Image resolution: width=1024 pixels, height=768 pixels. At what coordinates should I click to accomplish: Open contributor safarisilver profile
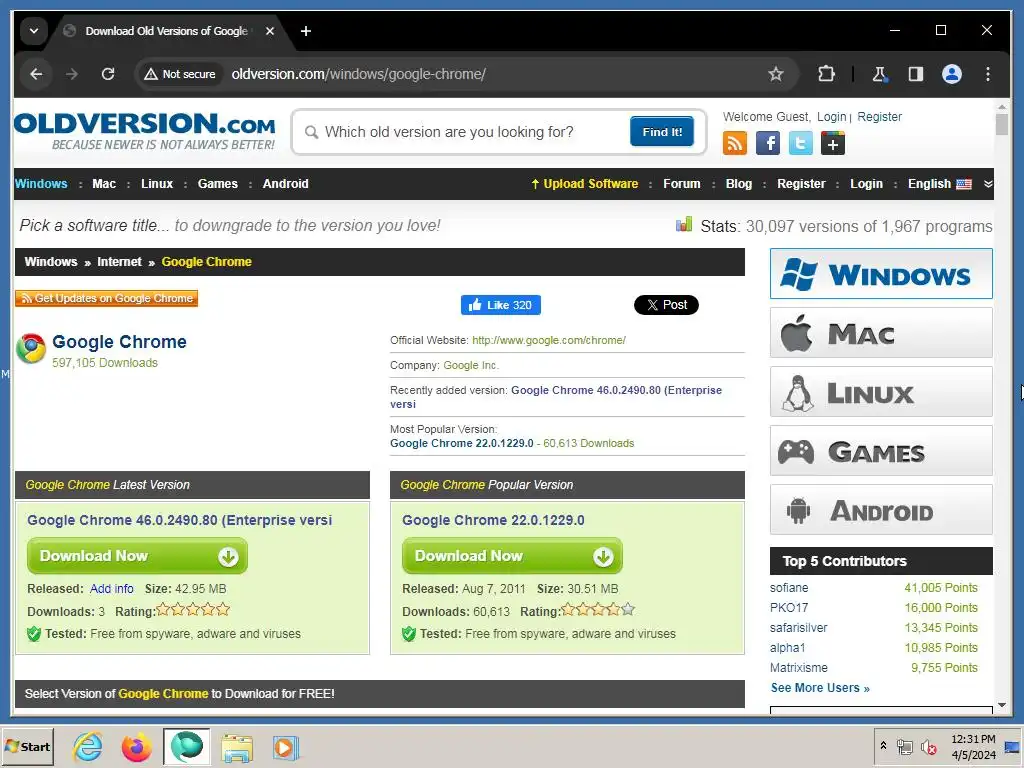point(798,628)
